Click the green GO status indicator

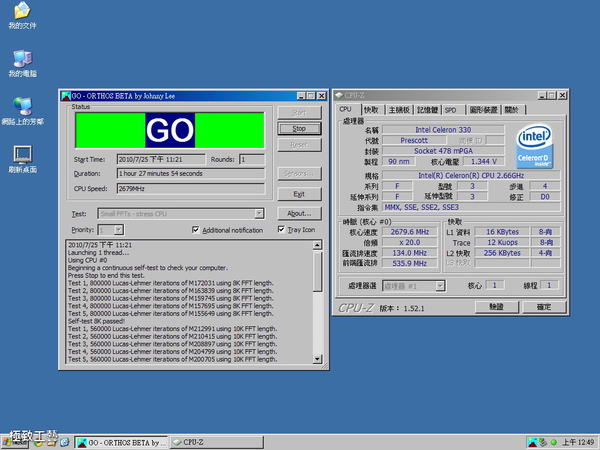coord(170,130)
